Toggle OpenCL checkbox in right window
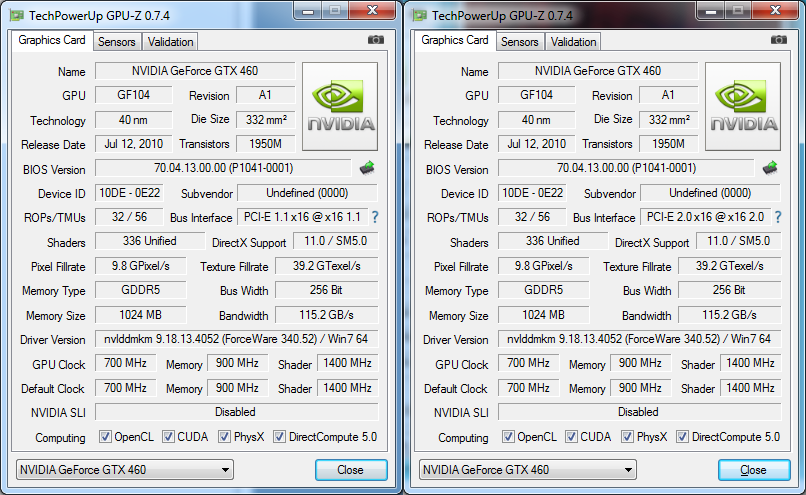 click(x=508, y=437)
